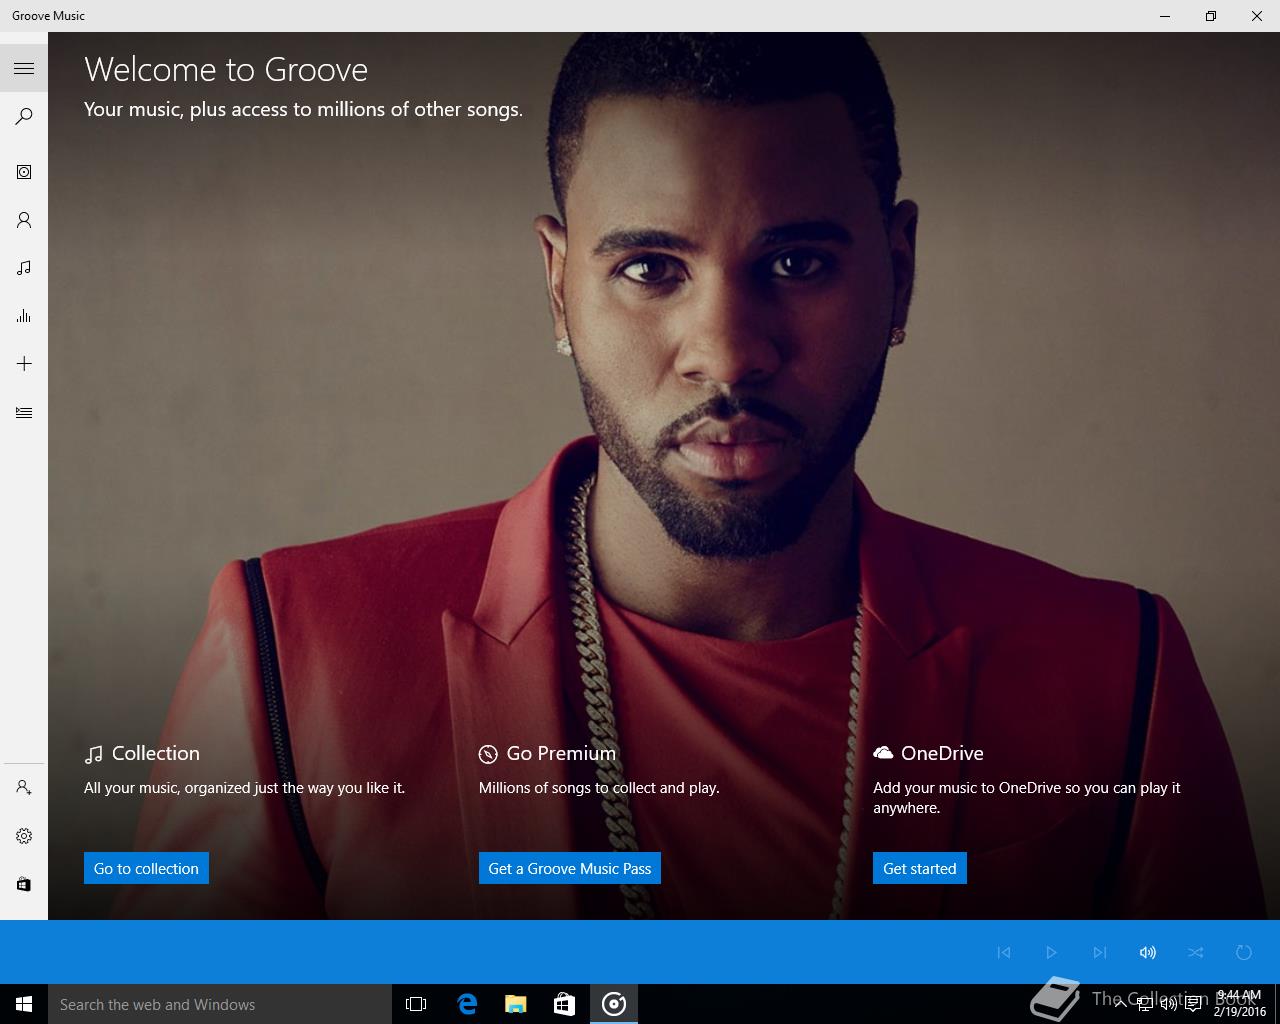Toggle repeat in player bar
The width and height of the screenshot is (1280, 1024).
[1244, 952]
